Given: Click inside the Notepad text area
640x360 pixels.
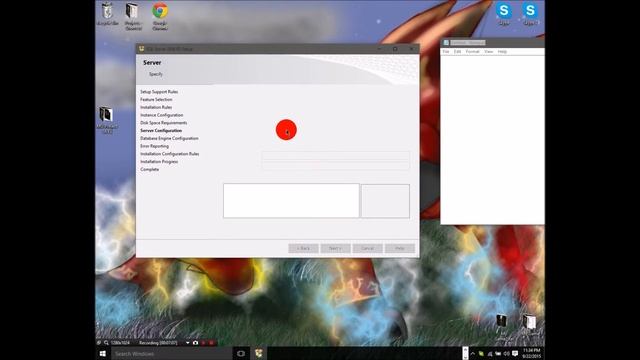Looking at the screenshot, I should pyautogui.click(x=492, y=140).
